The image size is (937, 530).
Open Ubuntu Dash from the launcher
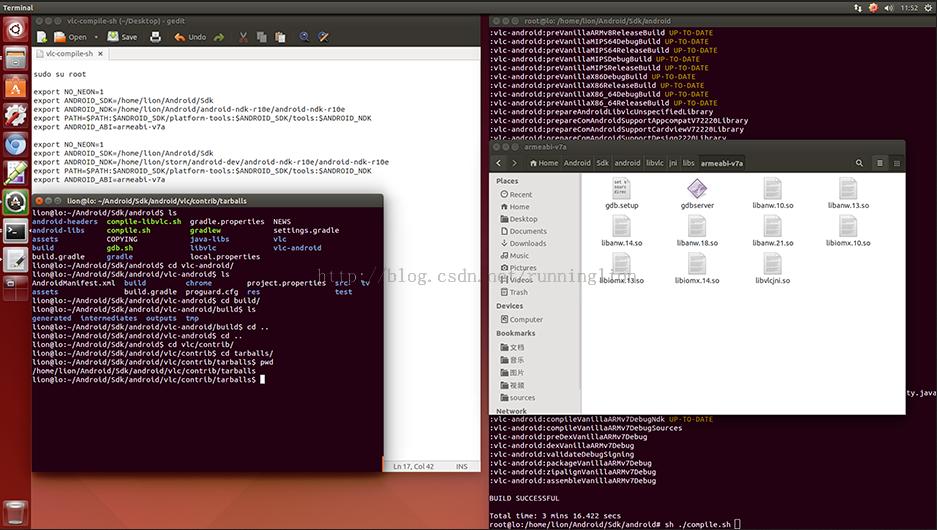coord(16,29)
